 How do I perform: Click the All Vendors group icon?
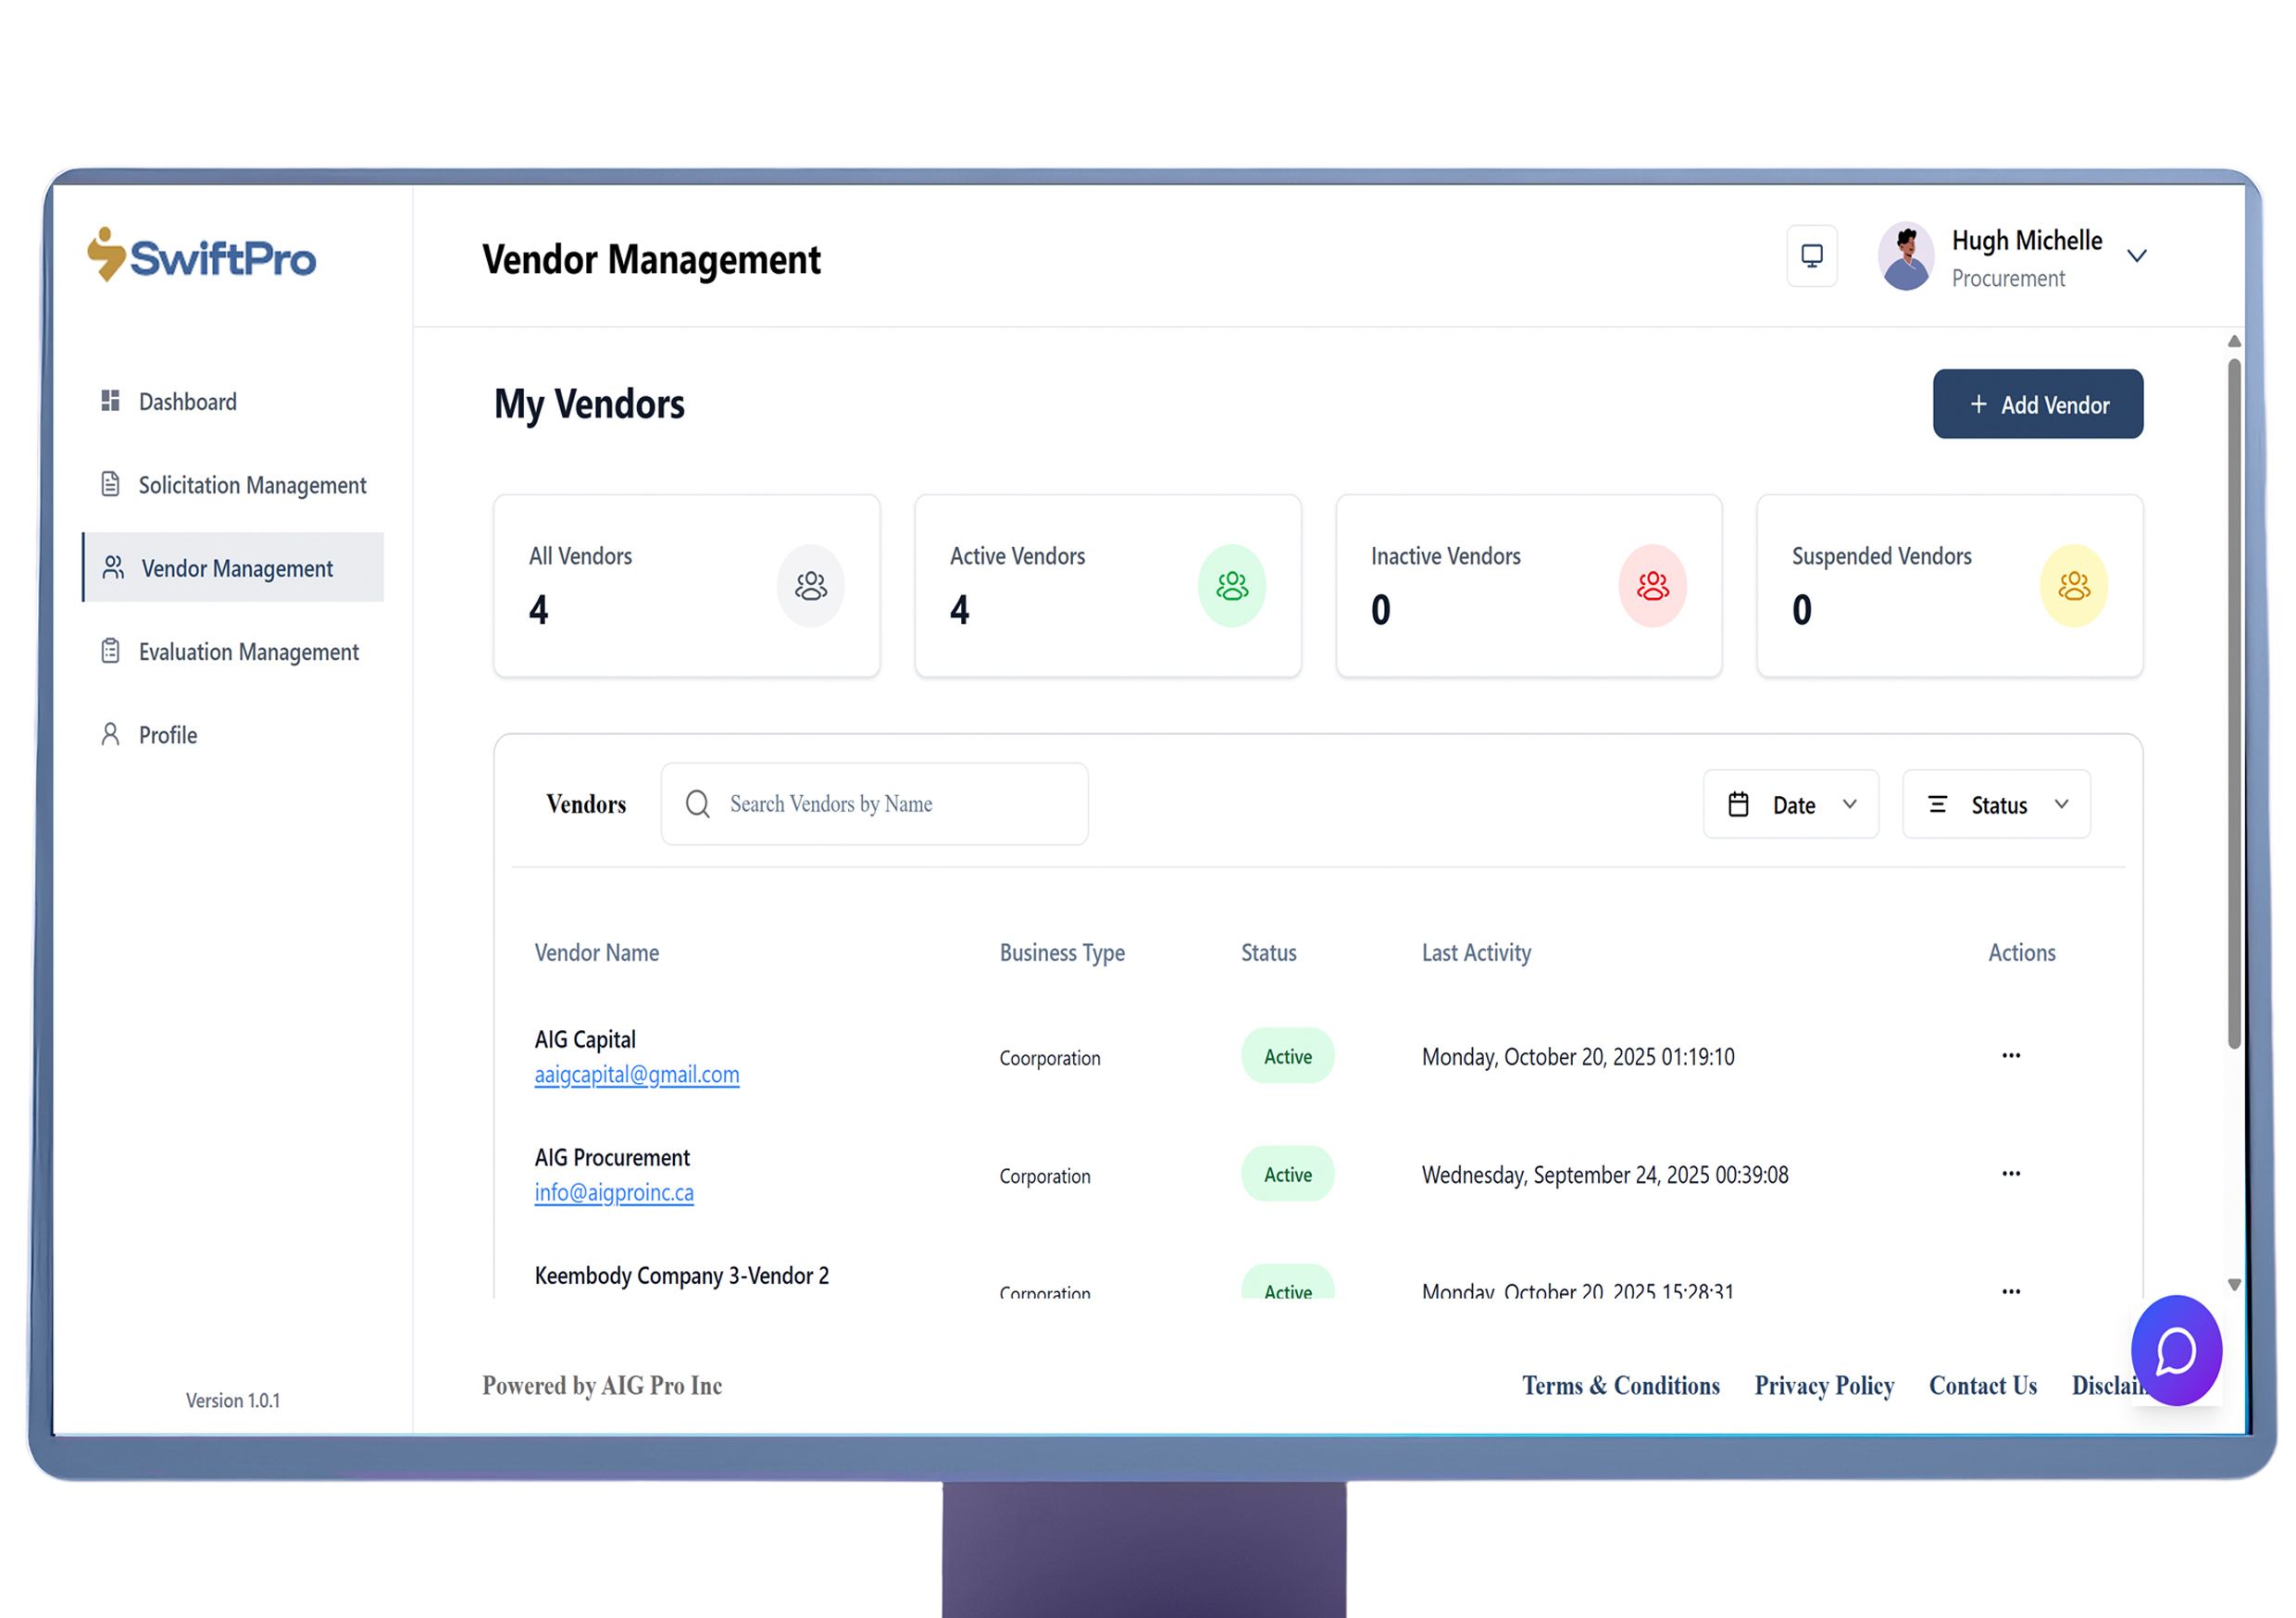pos(810,586)
